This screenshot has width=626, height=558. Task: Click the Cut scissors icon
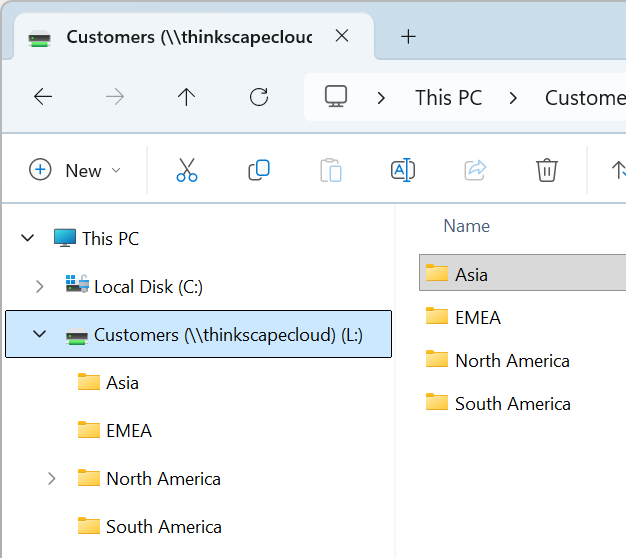click(x=187, y=170)
